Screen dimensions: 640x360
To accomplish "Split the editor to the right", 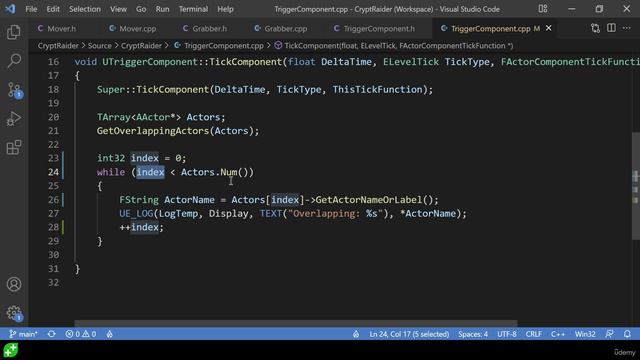I will [x=611, y=28].
